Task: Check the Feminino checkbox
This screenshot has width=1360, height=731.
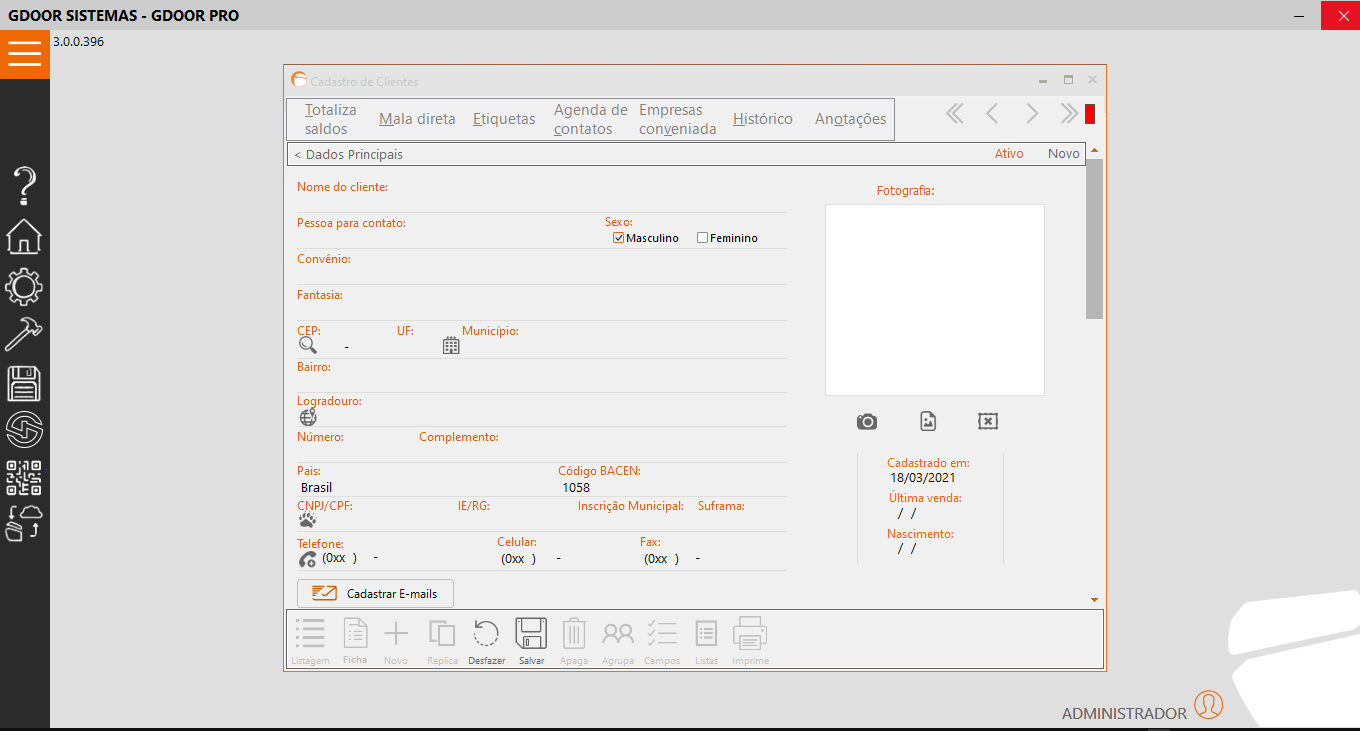Action: pyautogui.click(x=703, y=238)
